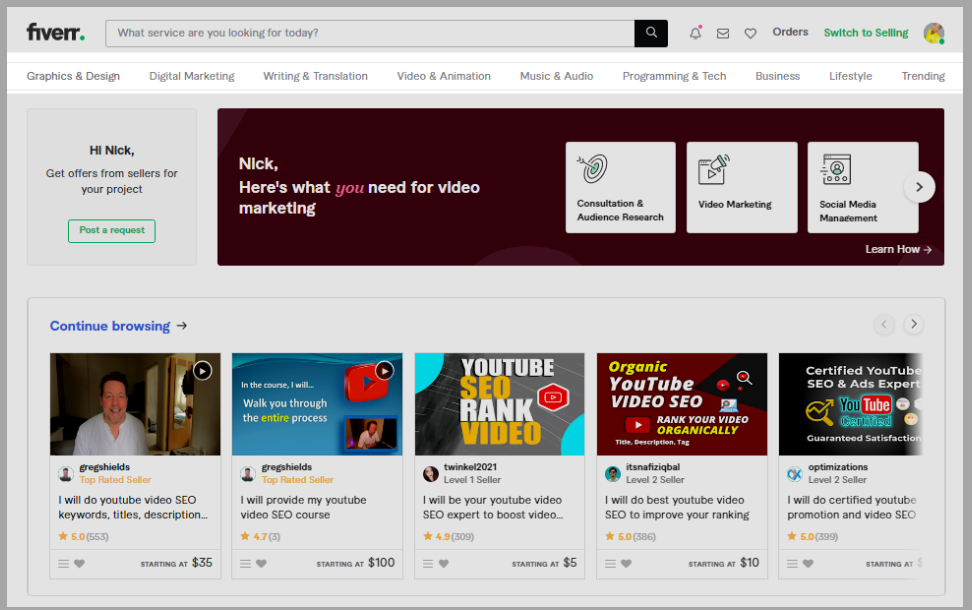Favorite the optimizations gig
The image size is (972, 610).
pyautogui.click(x=808, y=564)
